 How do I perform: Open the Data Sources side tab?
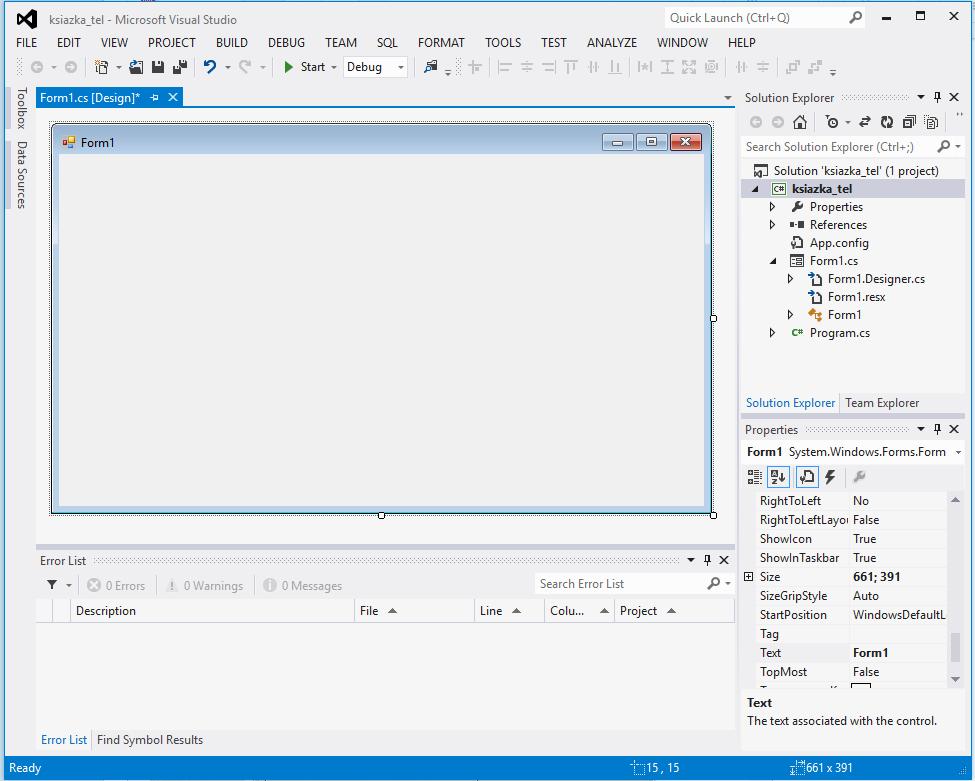pos(21,175)
